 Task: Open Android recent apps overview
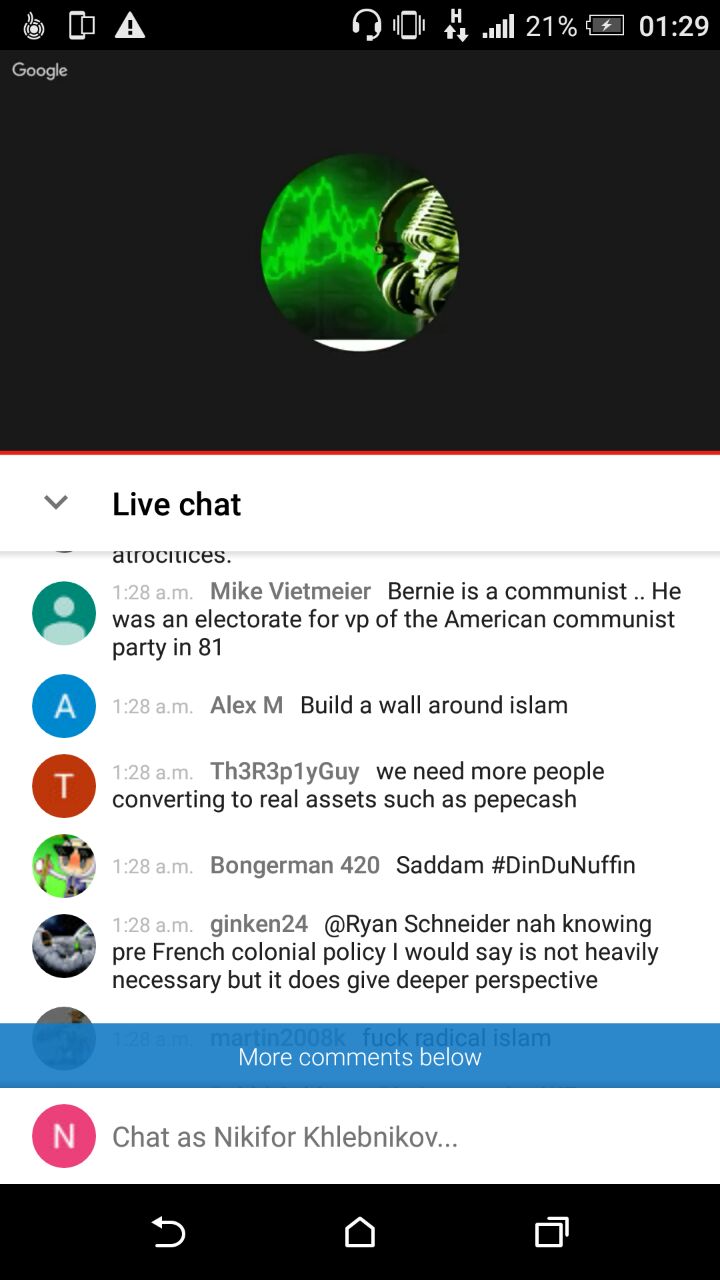551,1232
